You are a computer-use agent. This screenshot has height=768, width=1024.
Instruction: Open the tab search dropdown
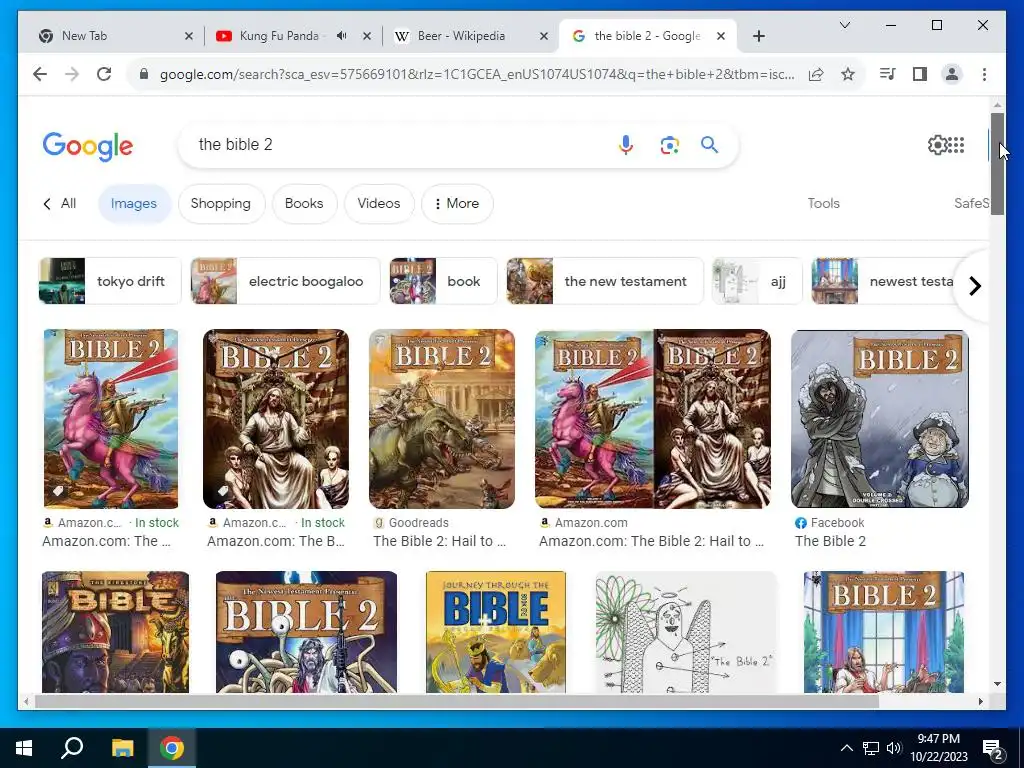point(844,25)
